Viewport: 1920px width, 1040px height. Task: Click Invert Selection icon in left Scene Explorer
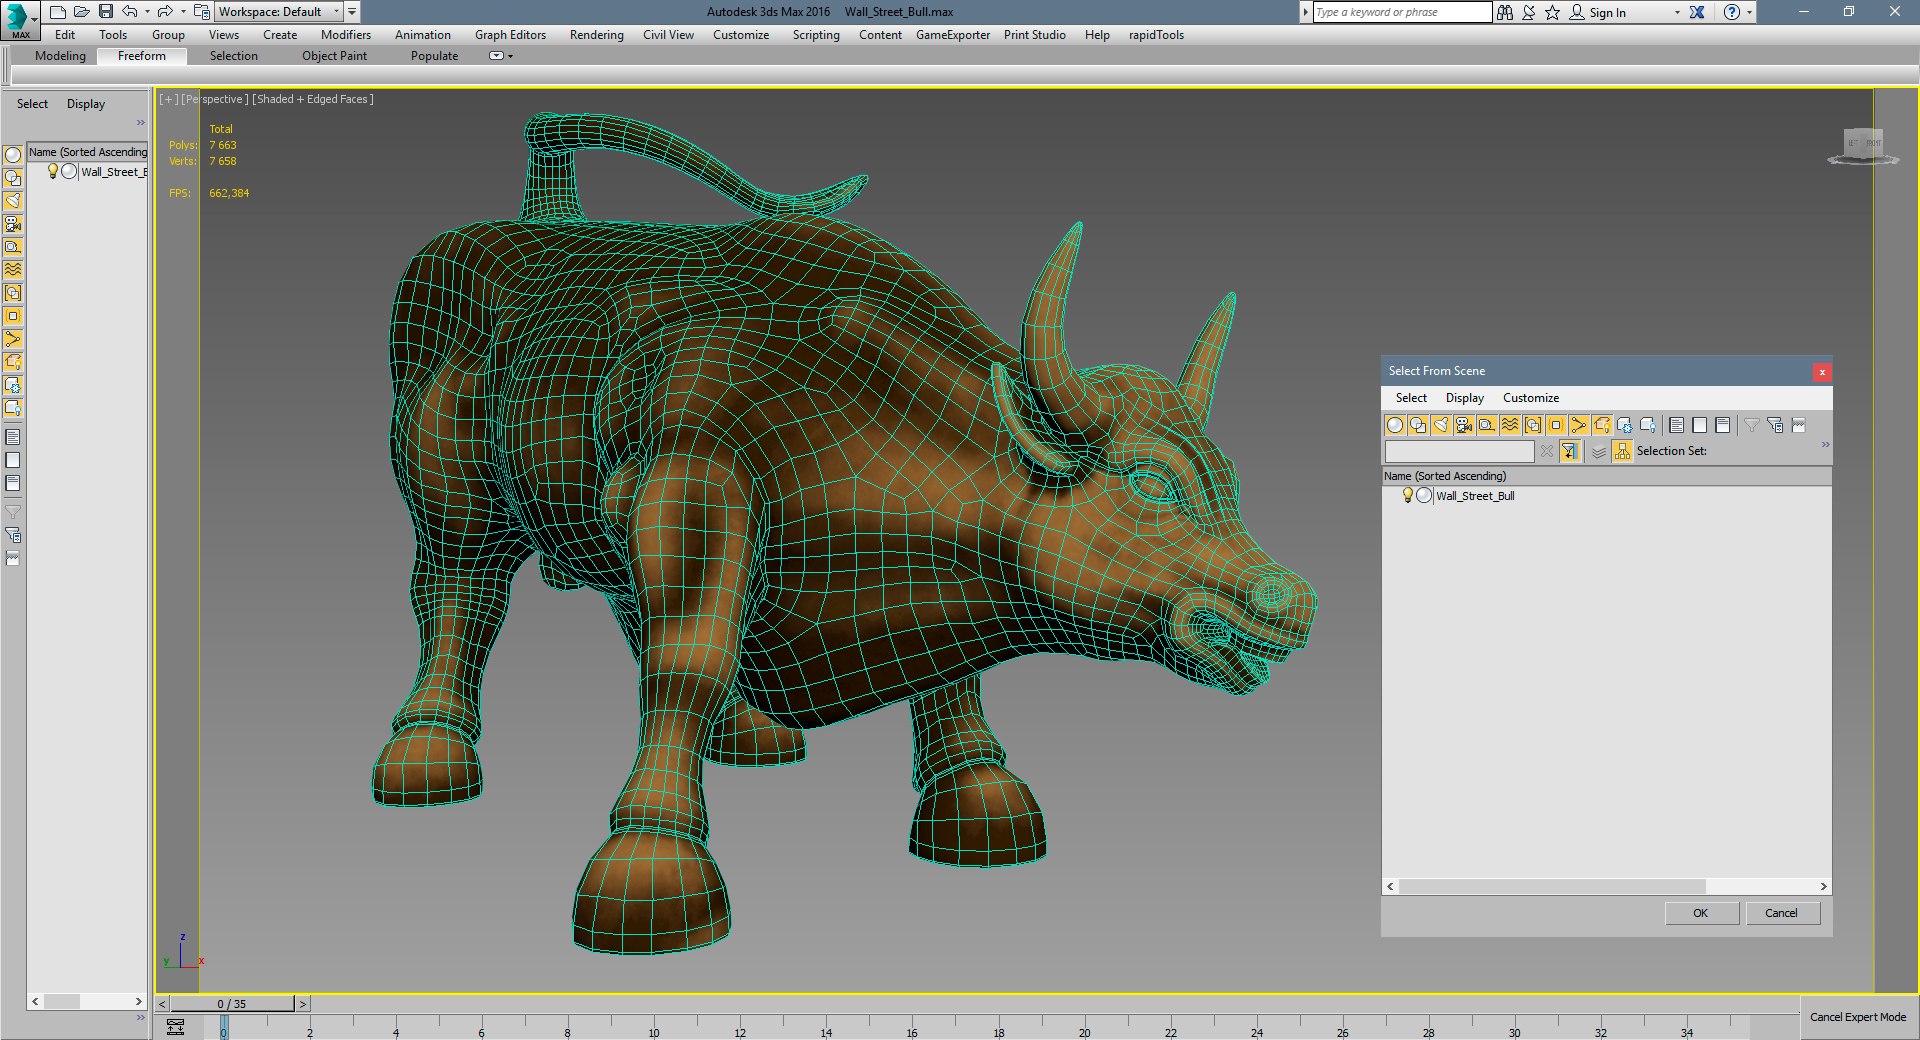(13, 483)
